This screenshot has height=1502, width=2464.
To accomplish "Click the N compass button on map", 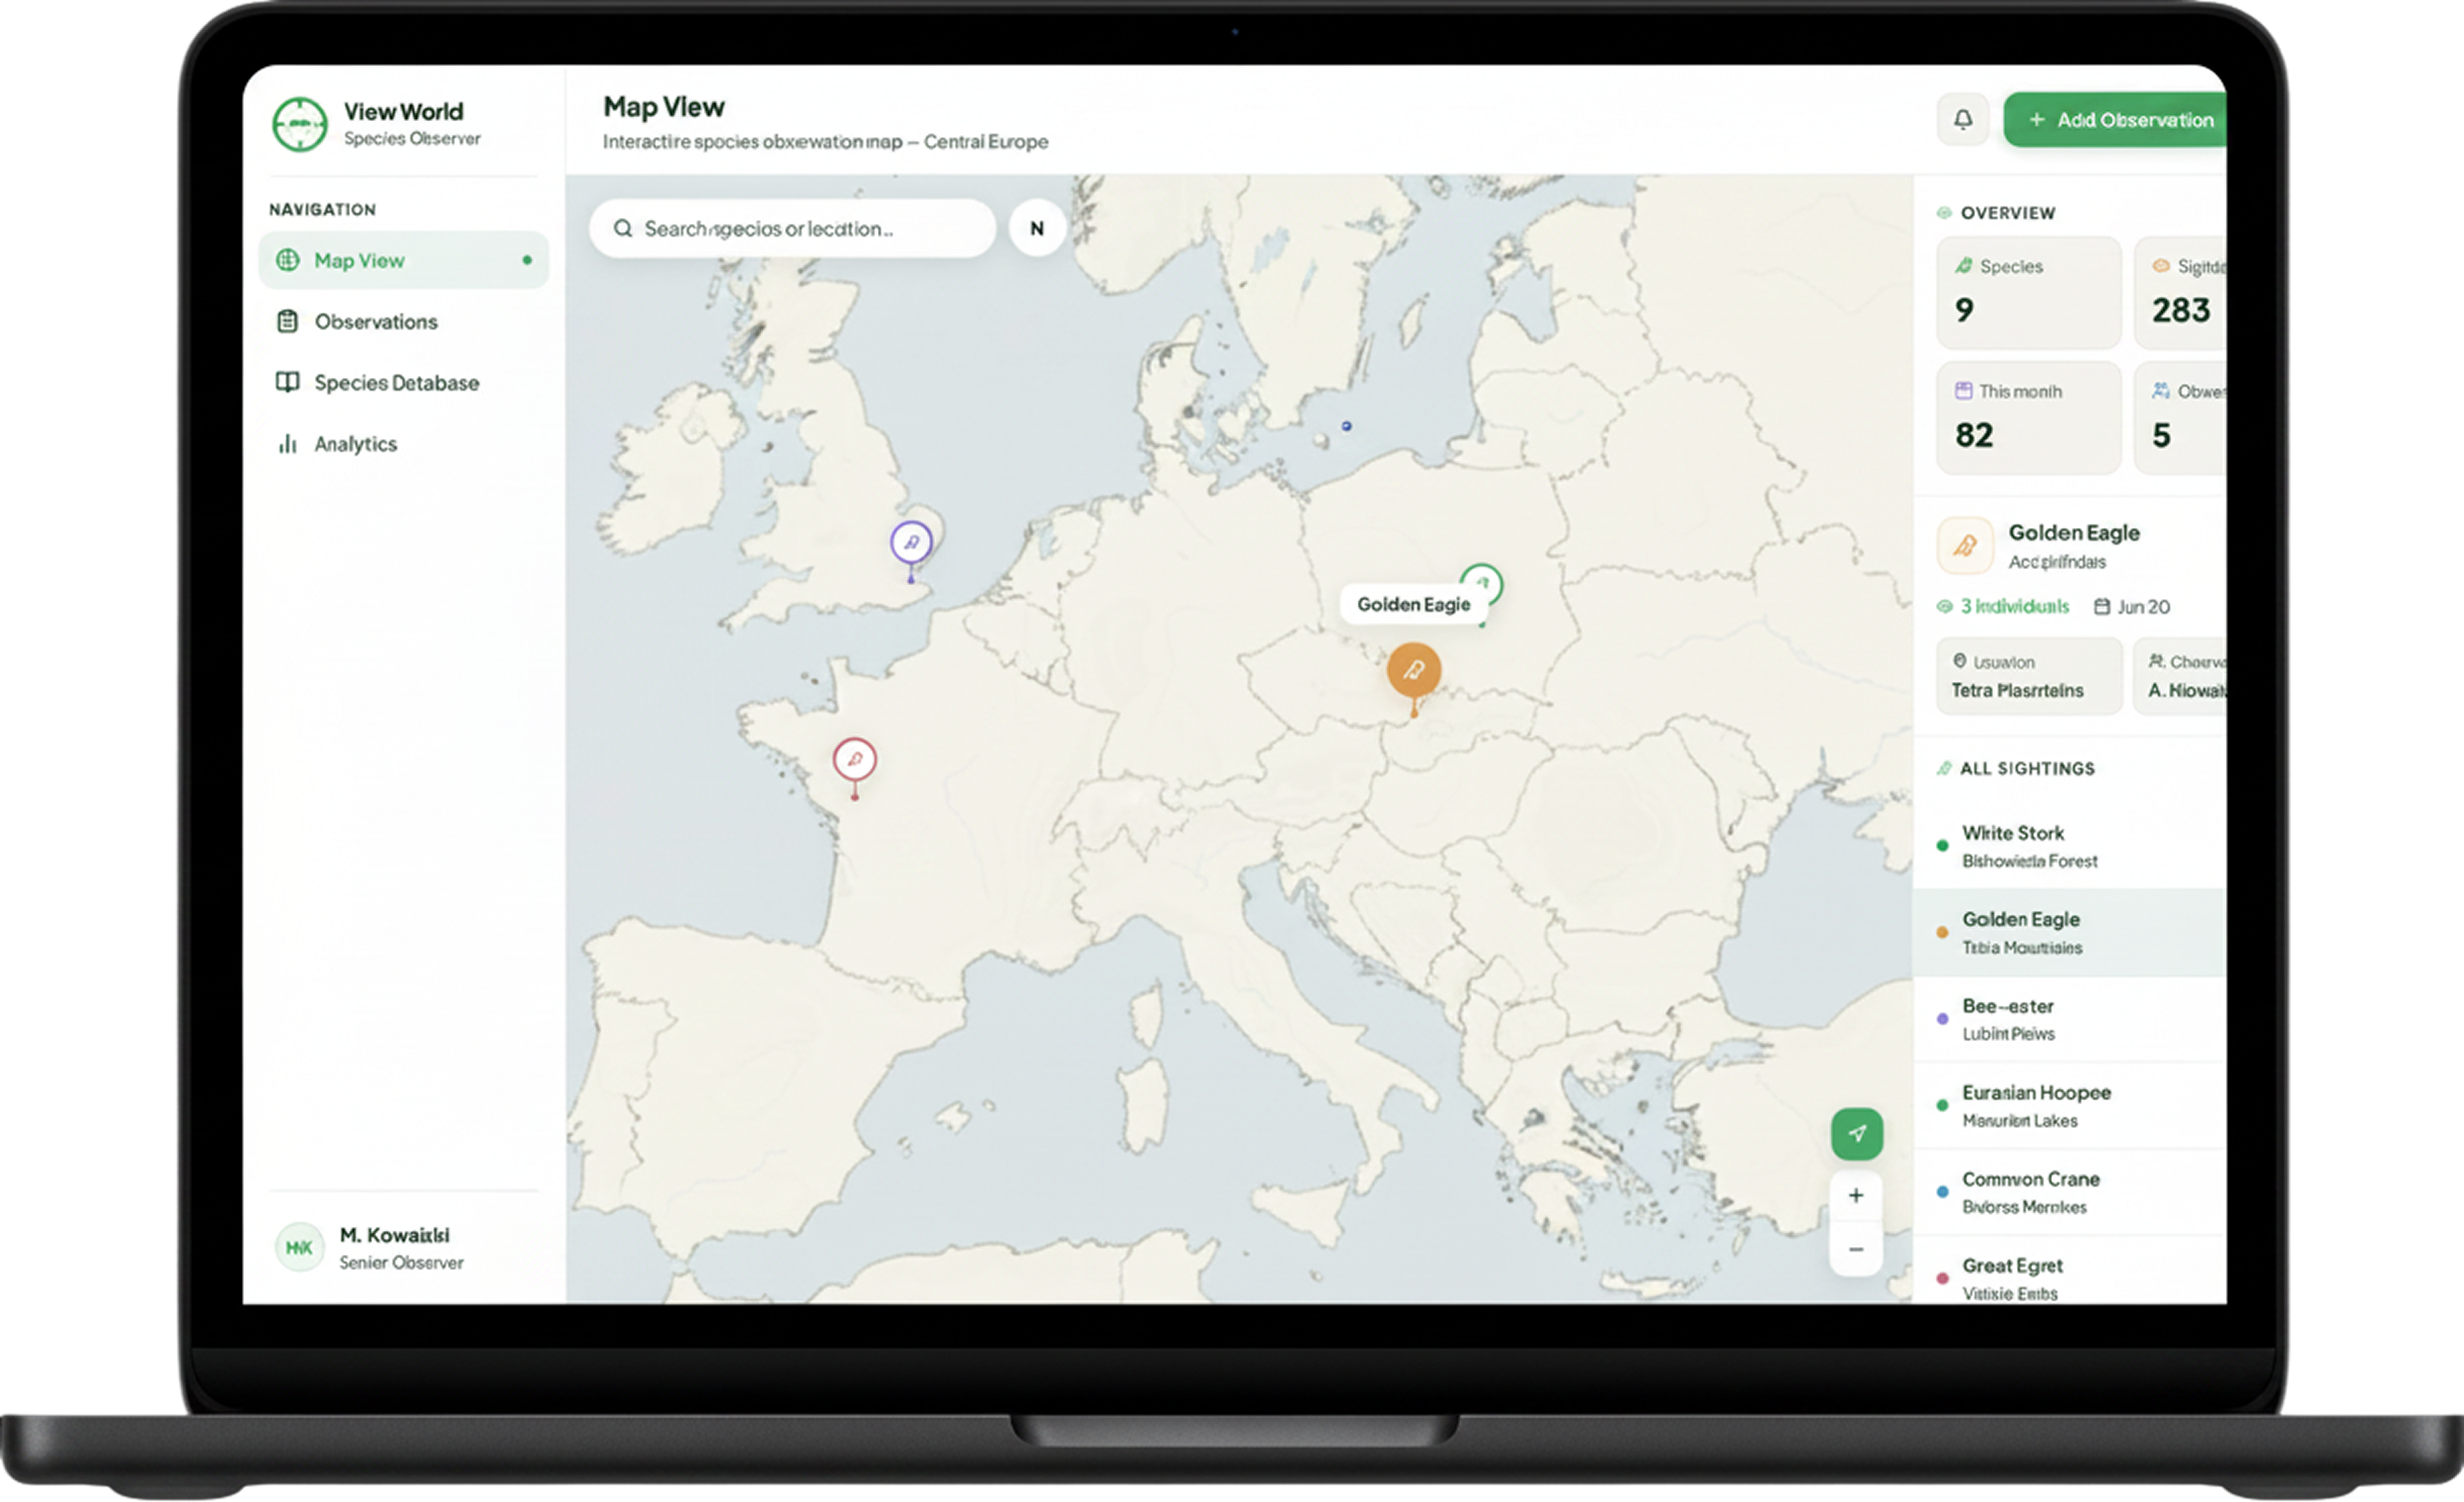I will pos(1037,228).
